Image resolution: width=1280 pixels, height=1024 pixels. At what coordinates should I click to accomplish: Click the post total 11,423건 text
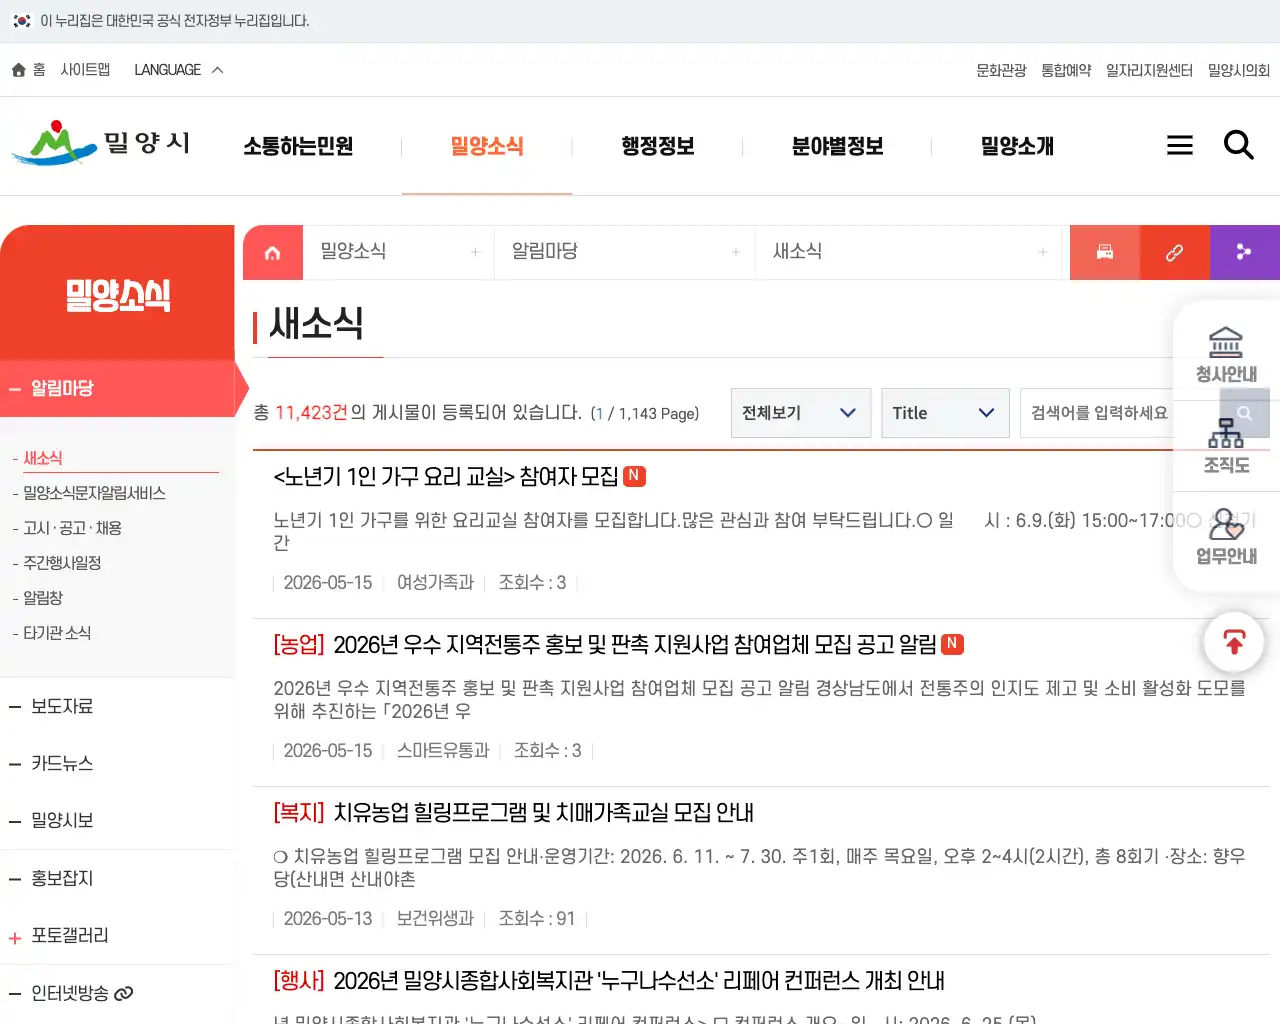(311, 413)
